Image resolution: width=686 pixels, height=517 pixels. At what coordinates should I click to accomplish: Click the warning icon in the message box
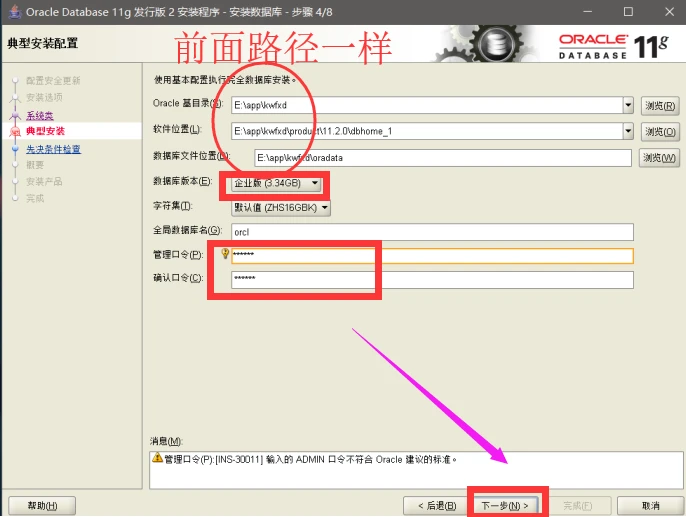(x=158, y=458)
